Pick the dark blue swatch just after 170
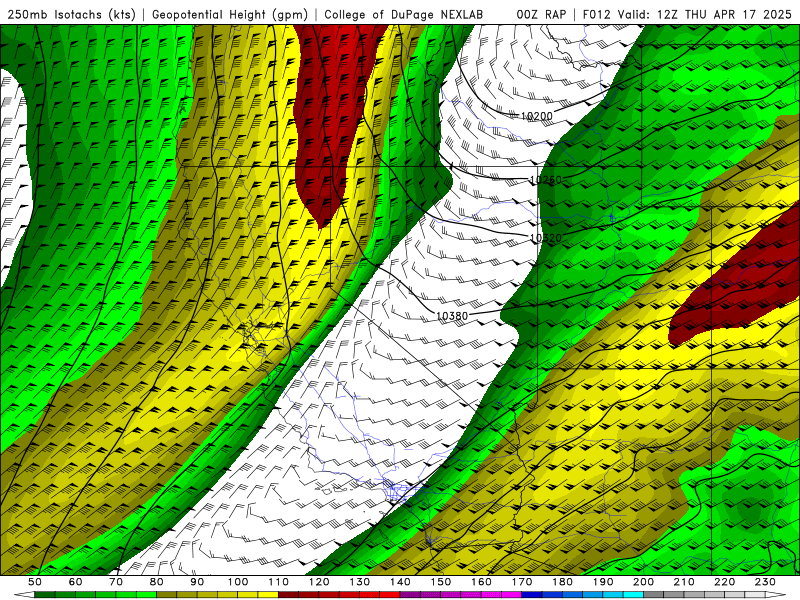 (x=532, y=595)
